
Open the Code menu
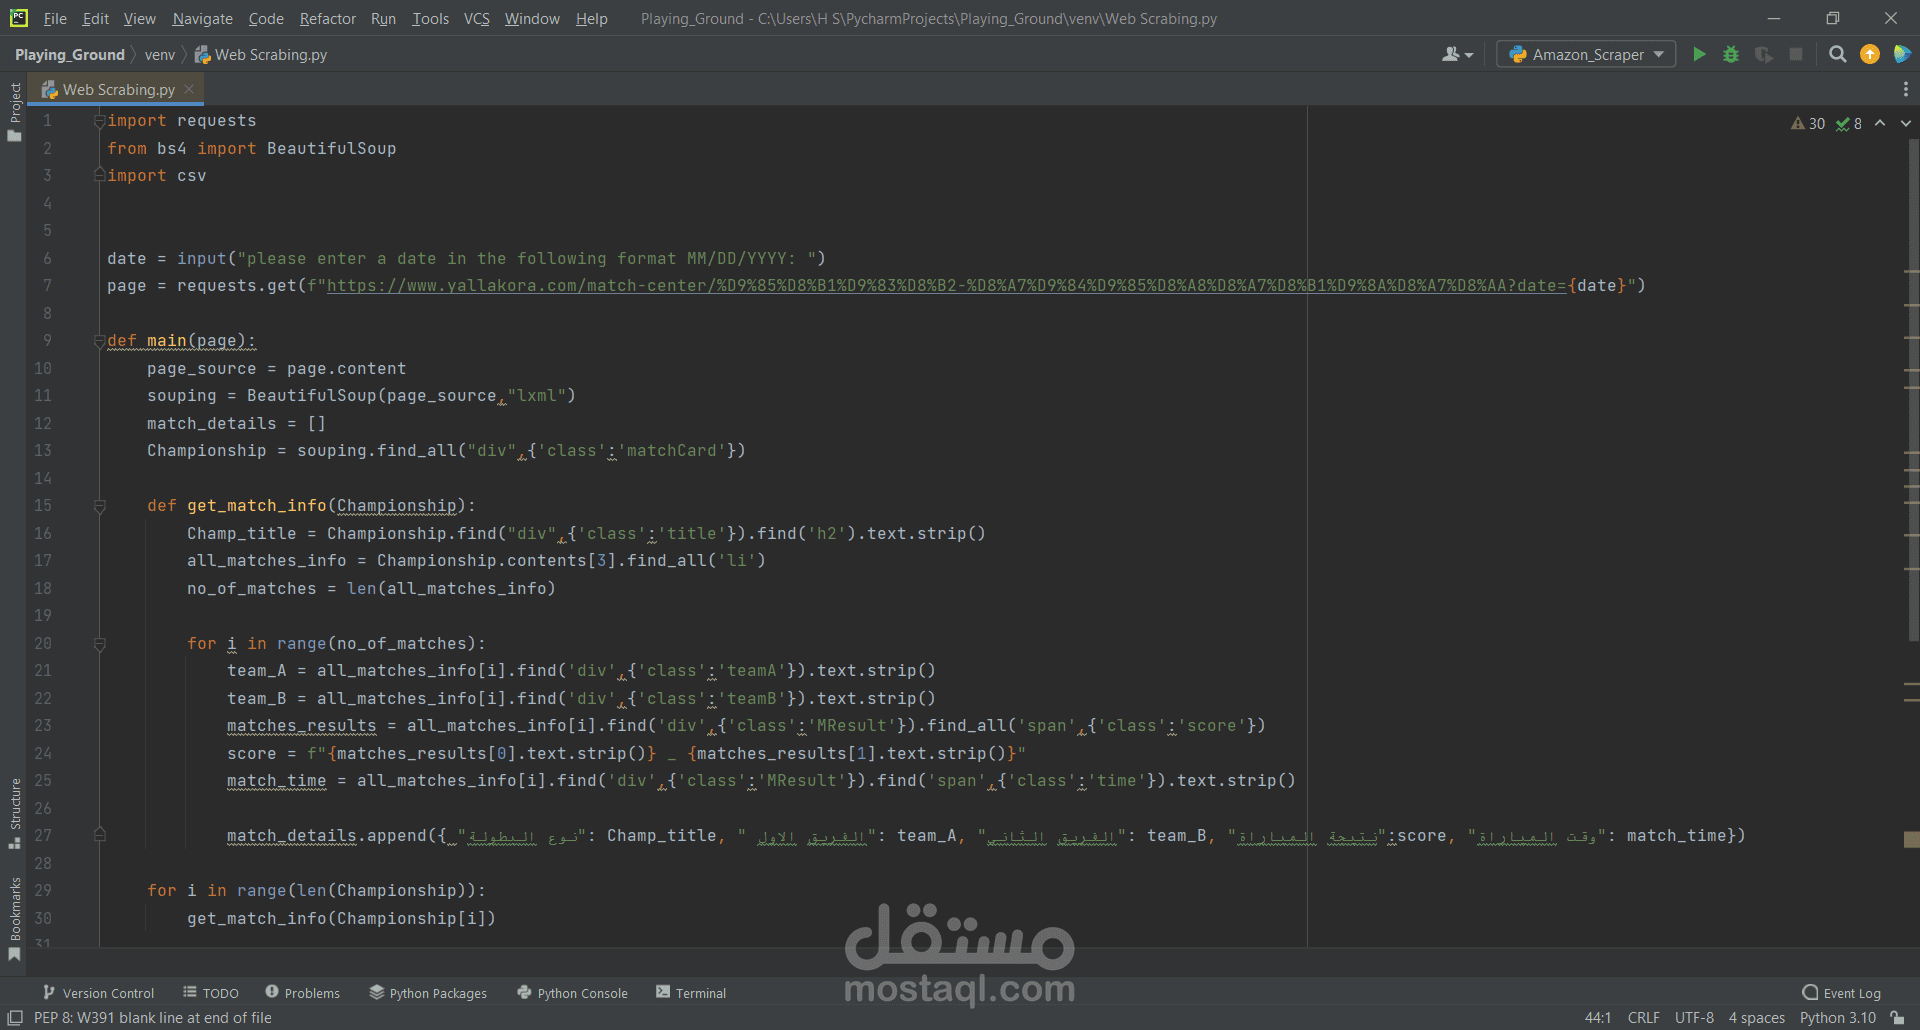pyautogui.click(x=266, y=18)
